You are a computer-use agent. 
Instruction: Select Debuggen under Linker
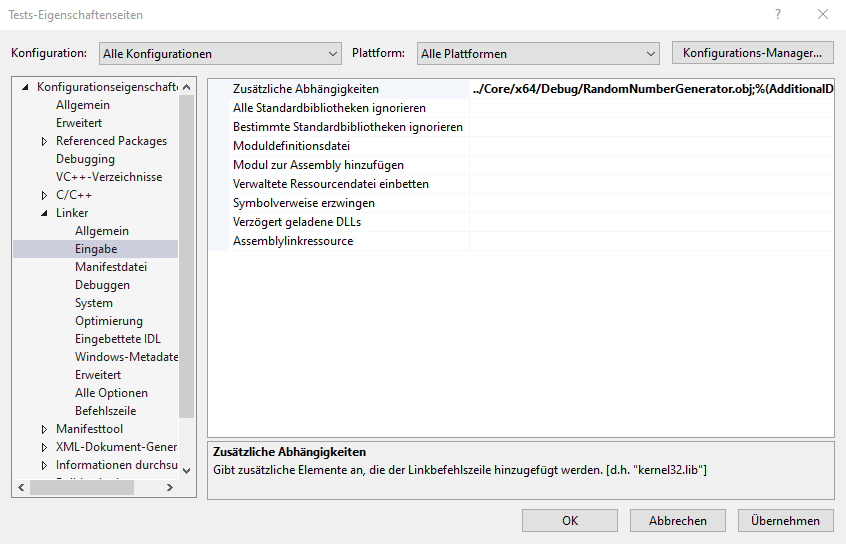102,285
